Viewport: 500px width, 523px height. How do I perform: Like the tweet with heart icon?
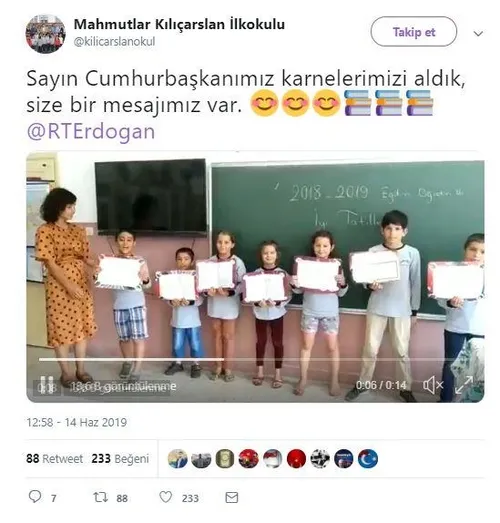click(165, 497)
